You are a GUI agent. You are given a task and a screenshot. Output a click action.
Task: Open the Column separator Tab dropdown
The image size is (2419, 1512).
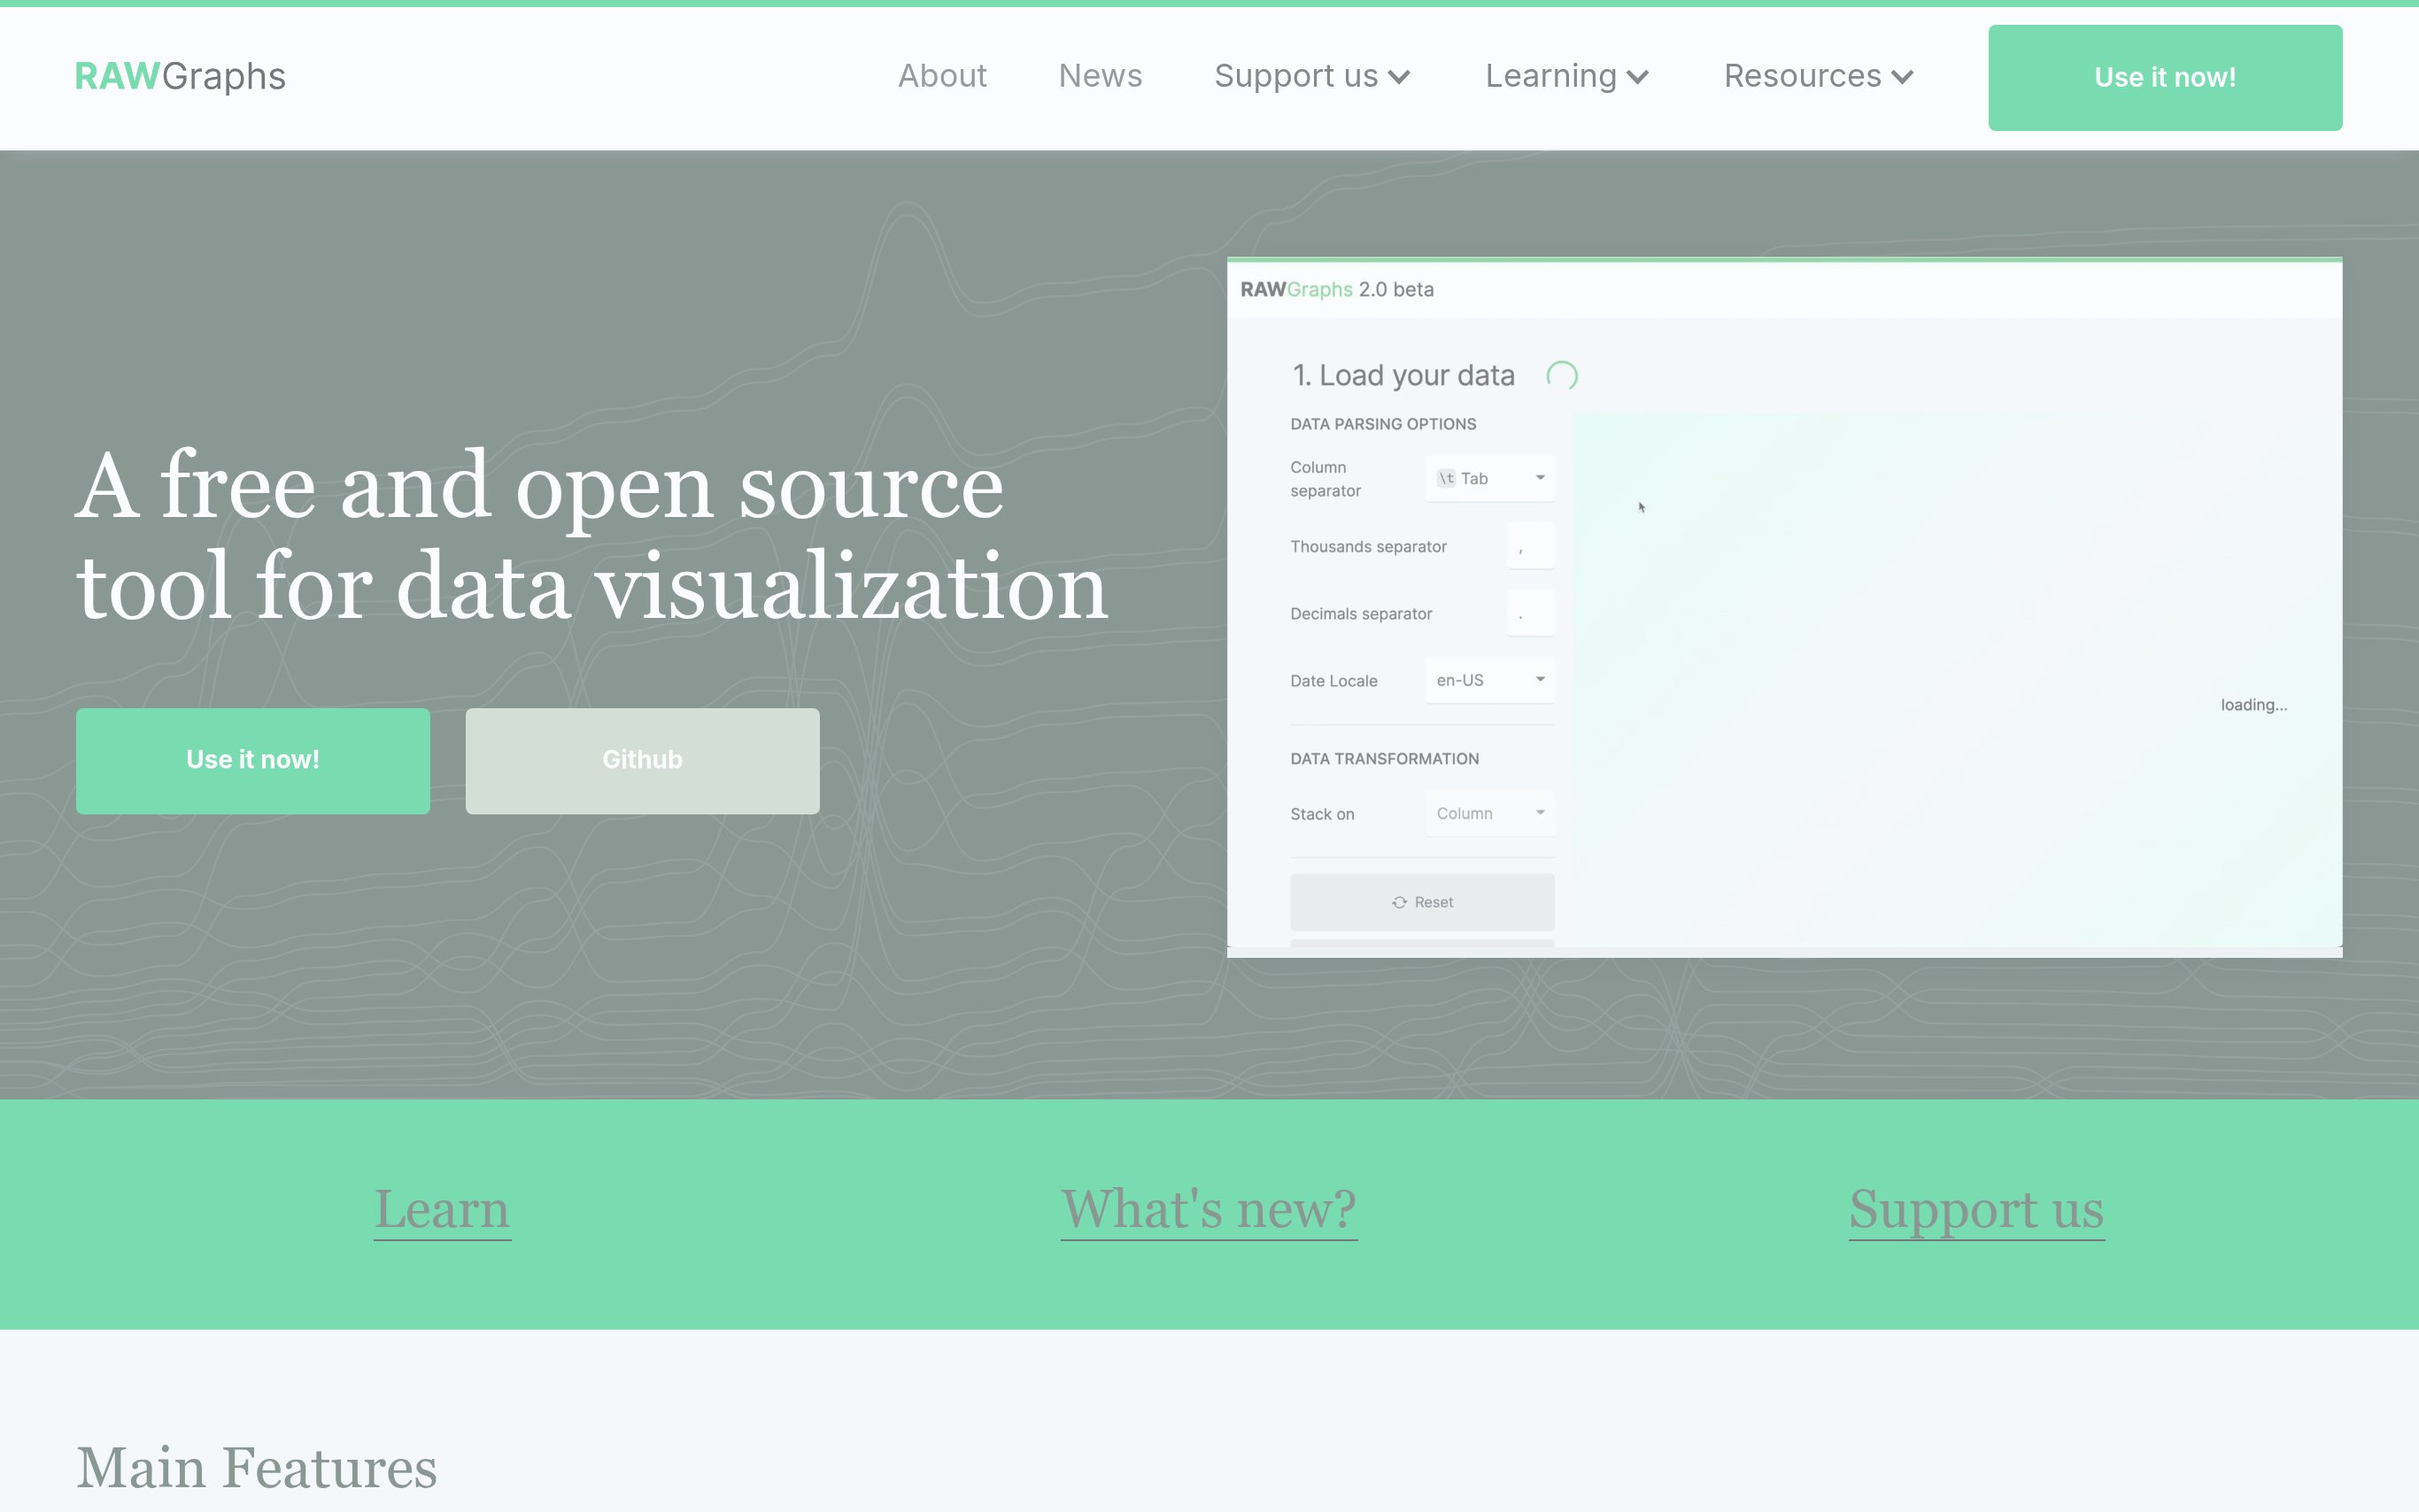1489,478
